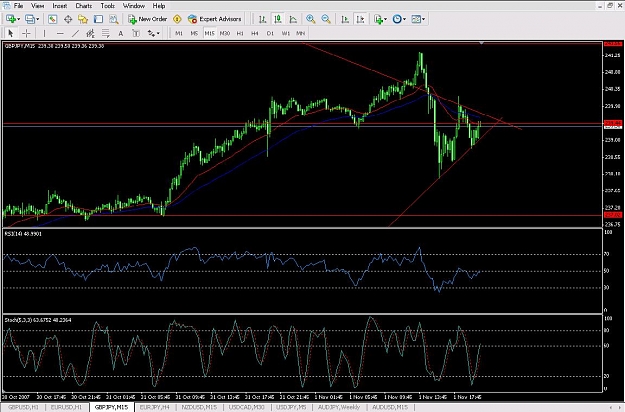
Task: Select the Text (A) tool
Action: pos(121,33)
